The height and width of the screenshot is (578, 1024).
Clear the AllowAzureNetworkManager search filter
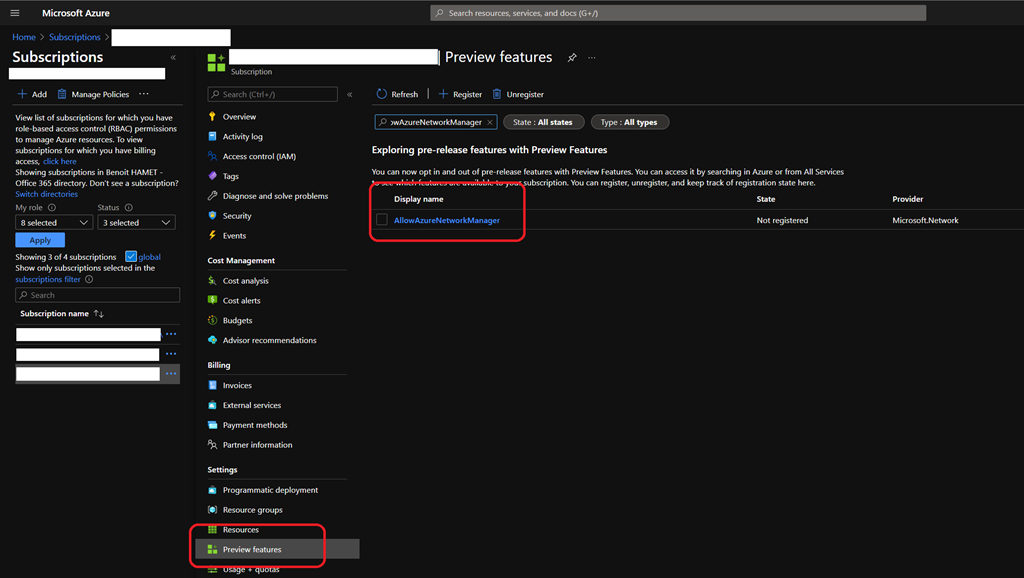coord(490,122)
